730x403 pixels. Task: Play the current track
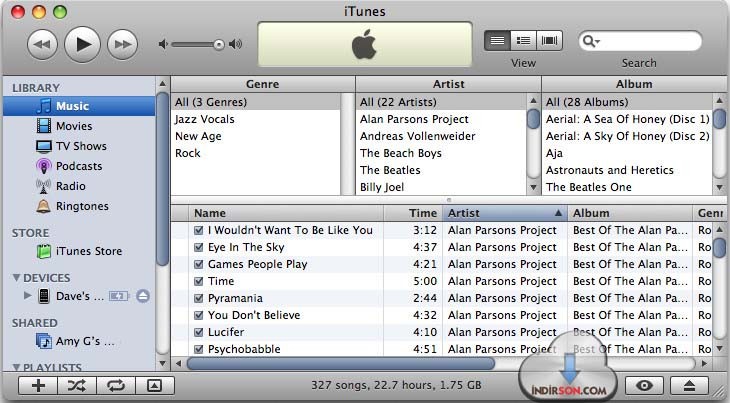coord(82,45)
